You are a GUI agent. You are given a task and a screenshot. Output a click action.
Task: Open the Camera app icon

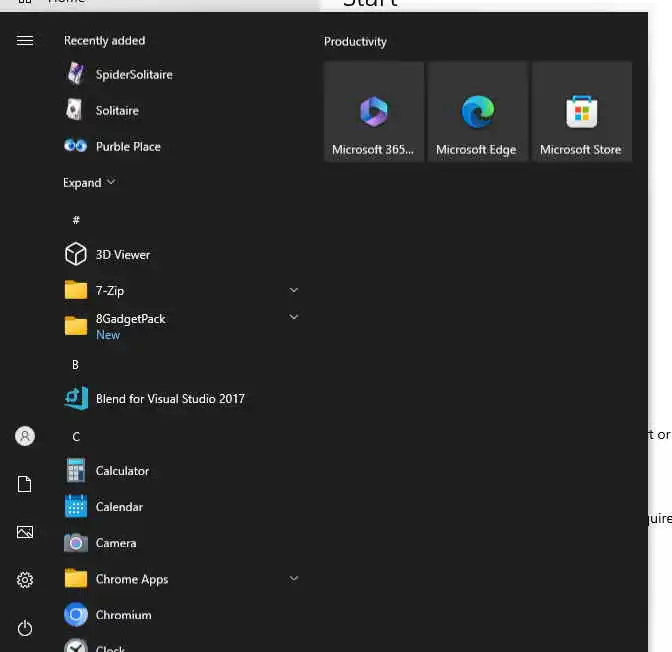[76, 543]
